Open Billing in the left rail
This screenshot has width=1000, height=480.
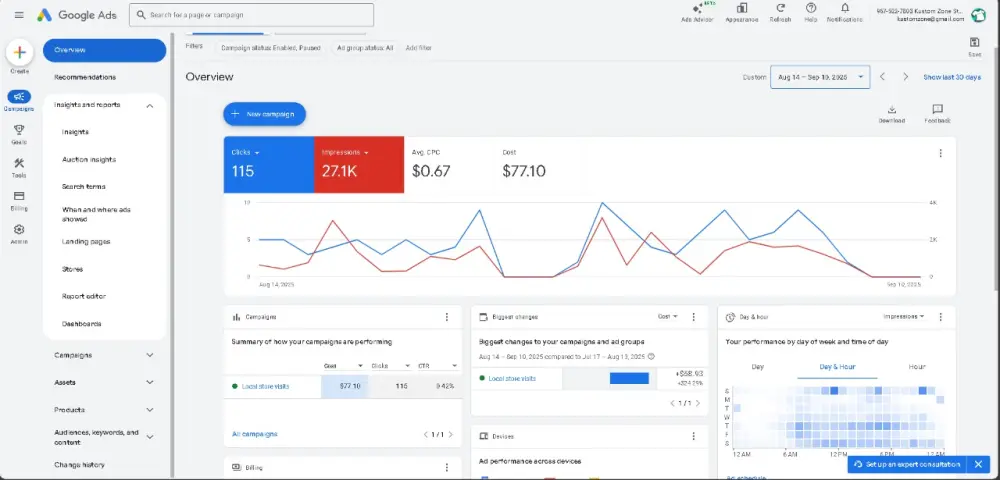(x=19, y=197)
